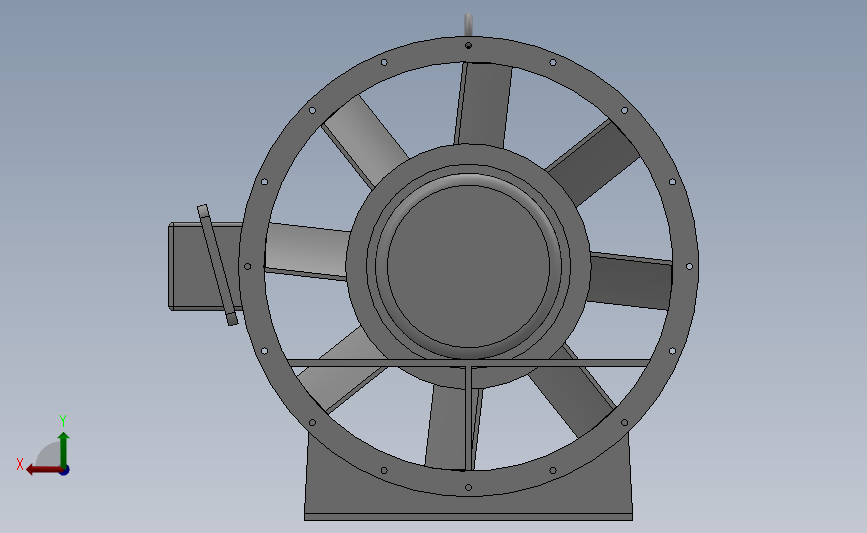The height and width of the screenshot is (533, 867).
Task: Click the green Y axis arrow of the triad
Action: [64, 450]
